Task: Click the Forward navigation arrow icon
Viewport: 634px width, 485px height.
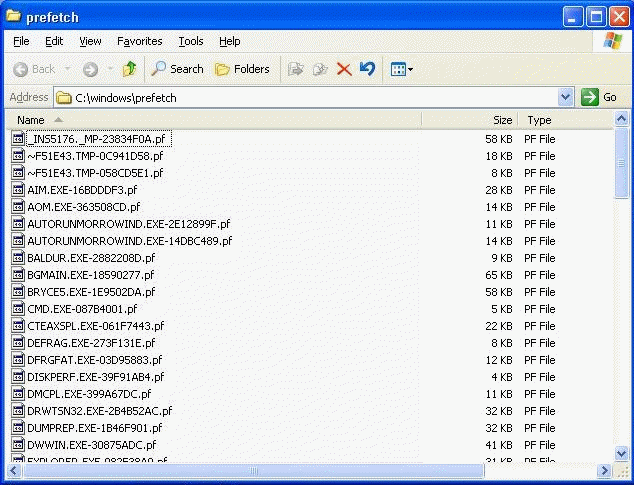Action: 90,70
